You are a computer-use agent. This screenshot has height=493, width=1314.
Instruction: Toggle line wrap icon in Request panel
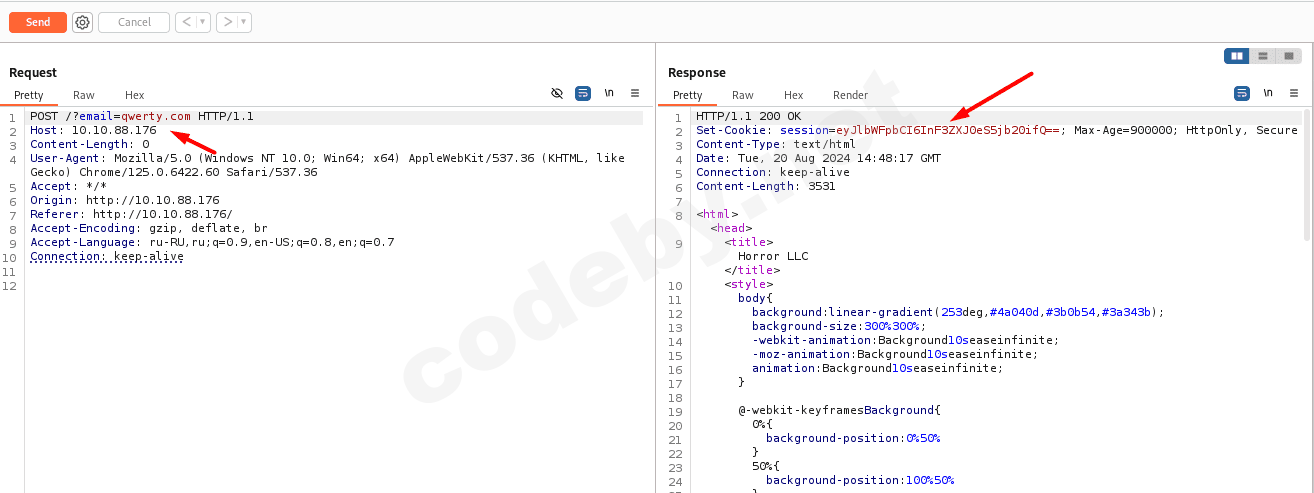point(583,93)
